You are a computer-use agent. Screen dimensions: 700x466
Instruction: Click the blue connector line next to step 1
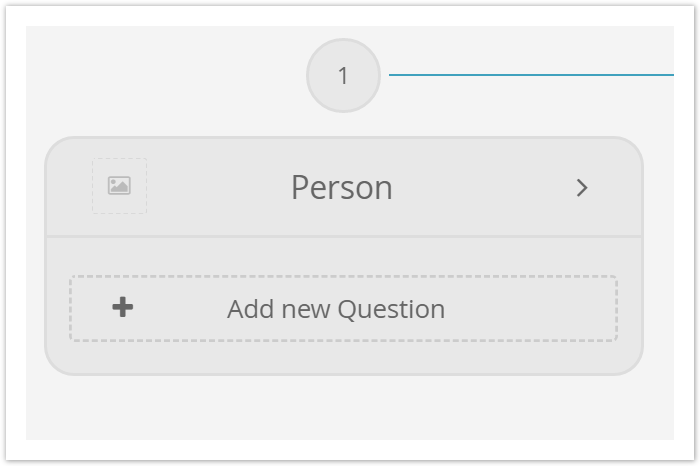(x=531, y=75)
